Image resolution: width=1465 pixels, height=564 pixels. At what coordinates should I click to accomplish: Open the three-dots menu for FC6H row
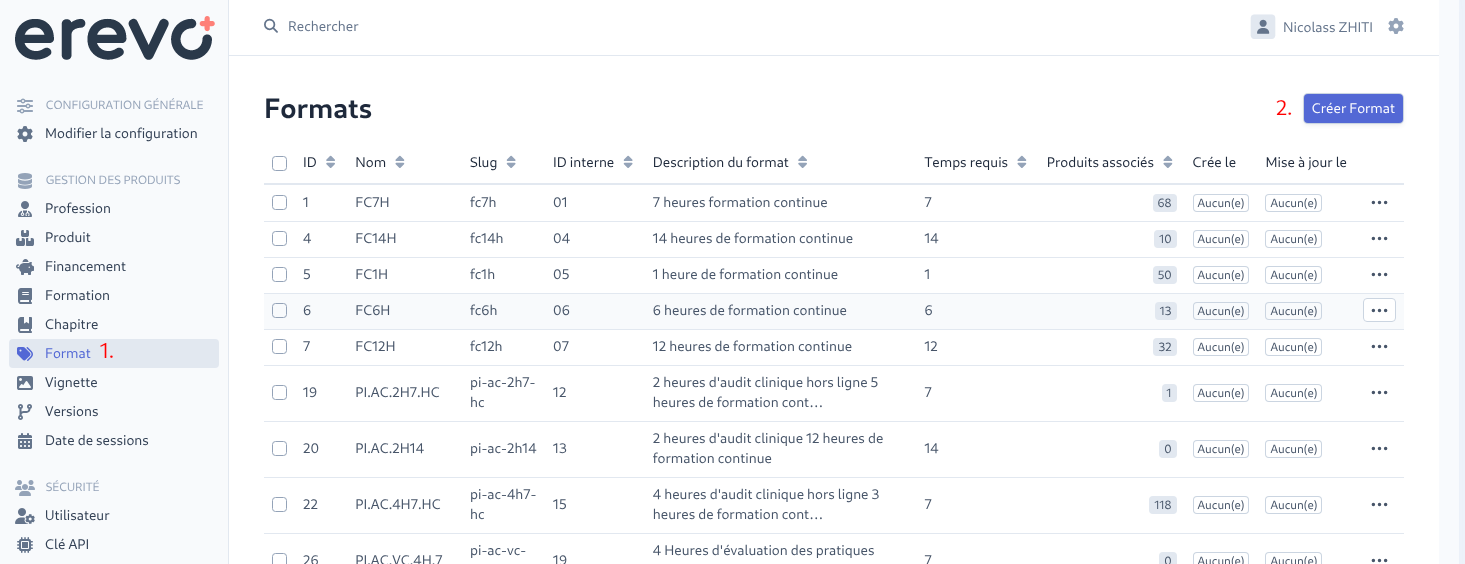(x=1379, y=310)
